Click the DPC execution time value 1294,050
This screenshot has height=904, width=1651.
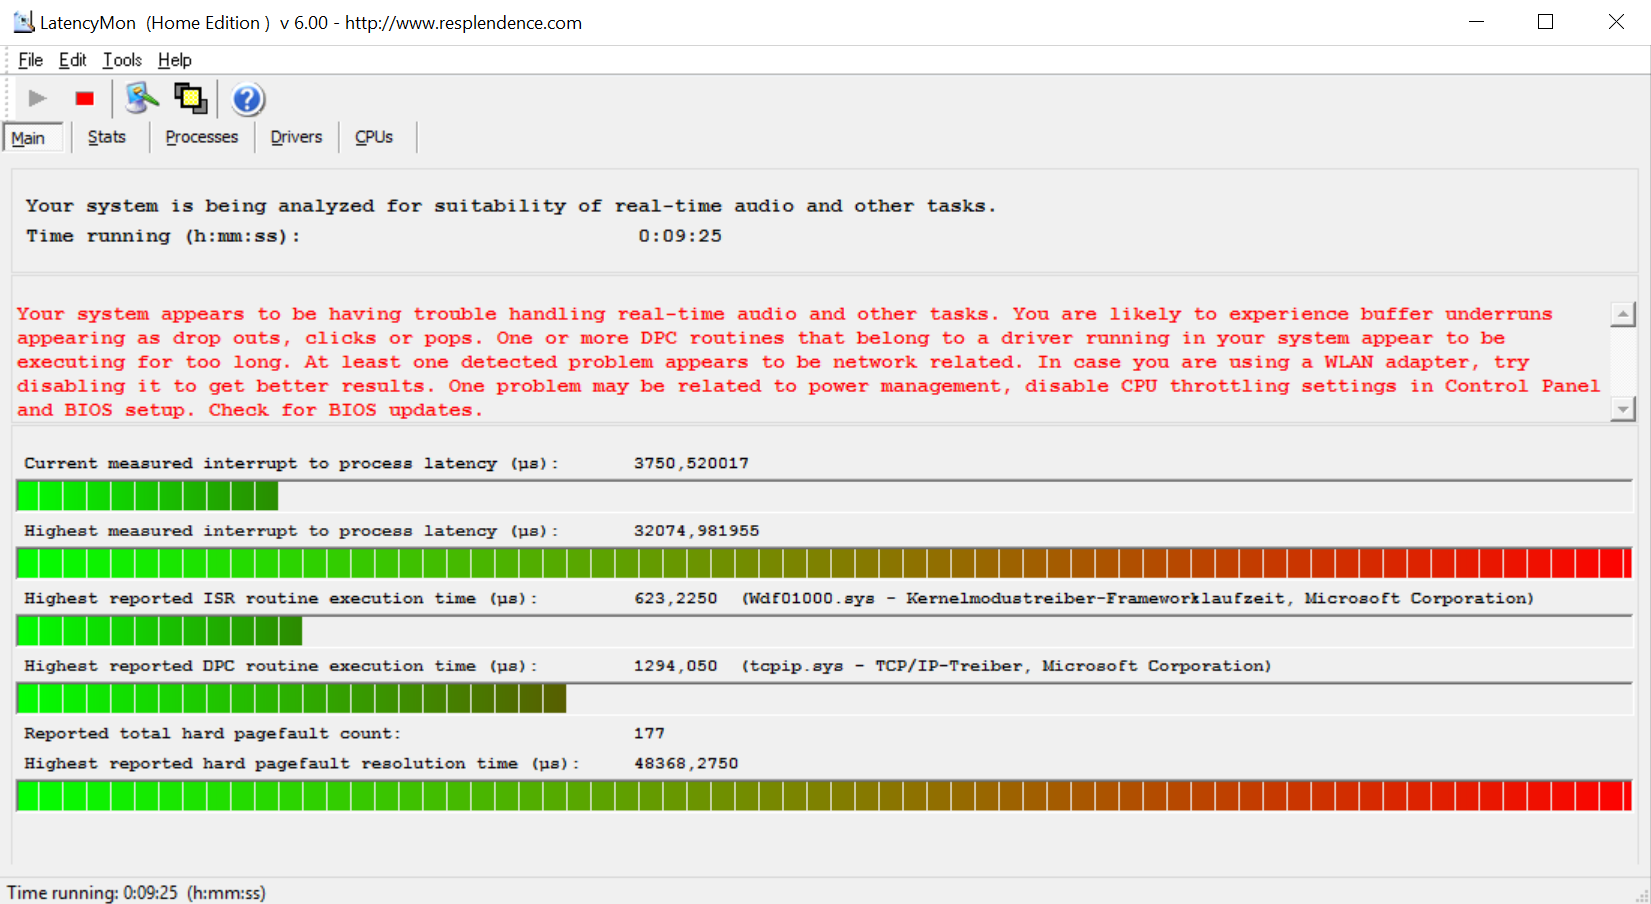[676, 666]
